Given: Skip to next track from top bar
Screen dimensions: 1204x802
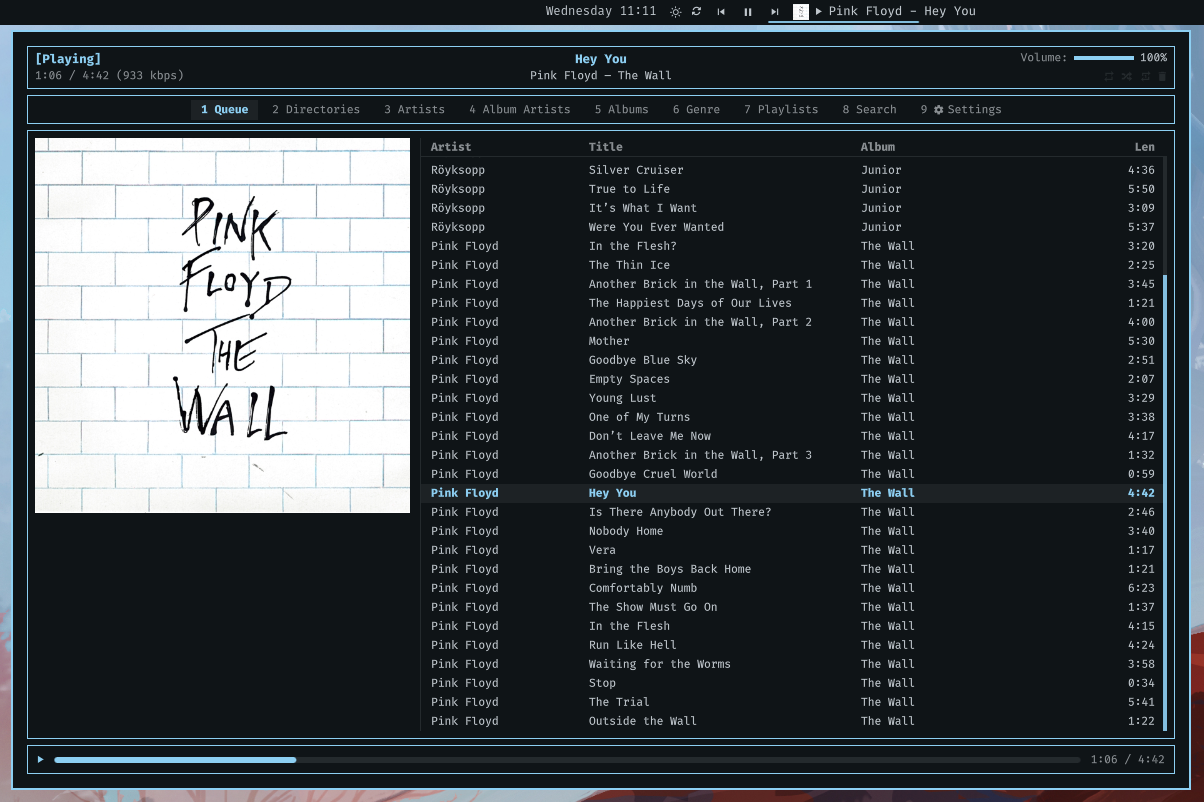Looking at the screenshot, I should (x=774, y=12).
